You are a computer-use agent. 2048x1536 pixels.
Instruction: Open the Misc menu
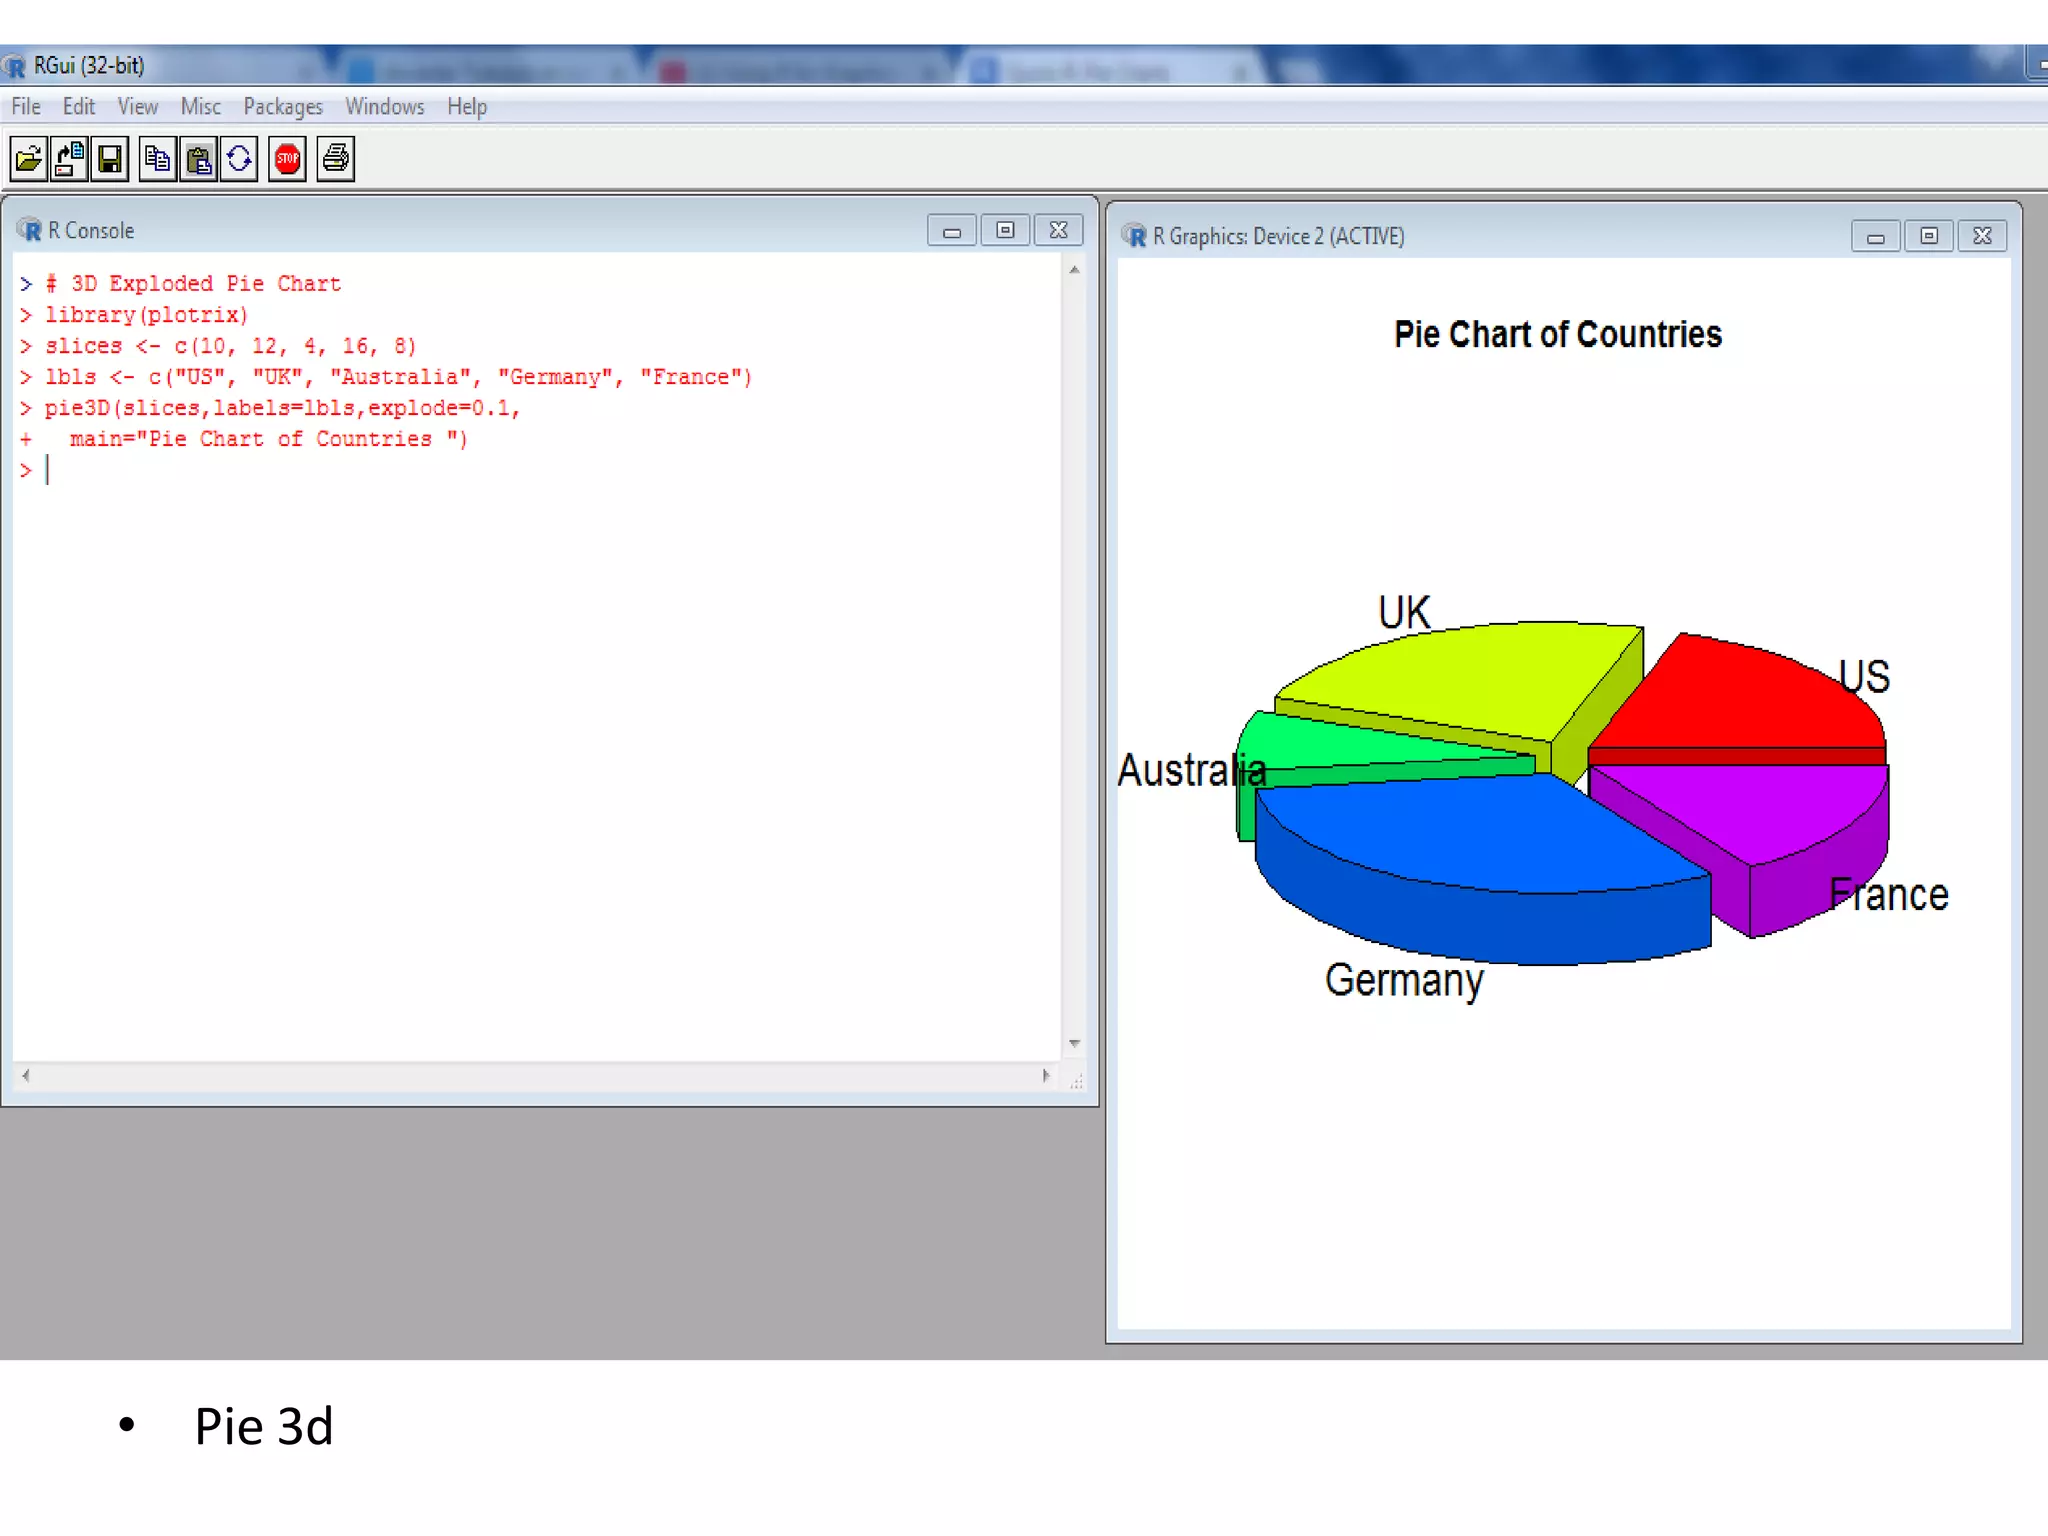coord(200,107)
